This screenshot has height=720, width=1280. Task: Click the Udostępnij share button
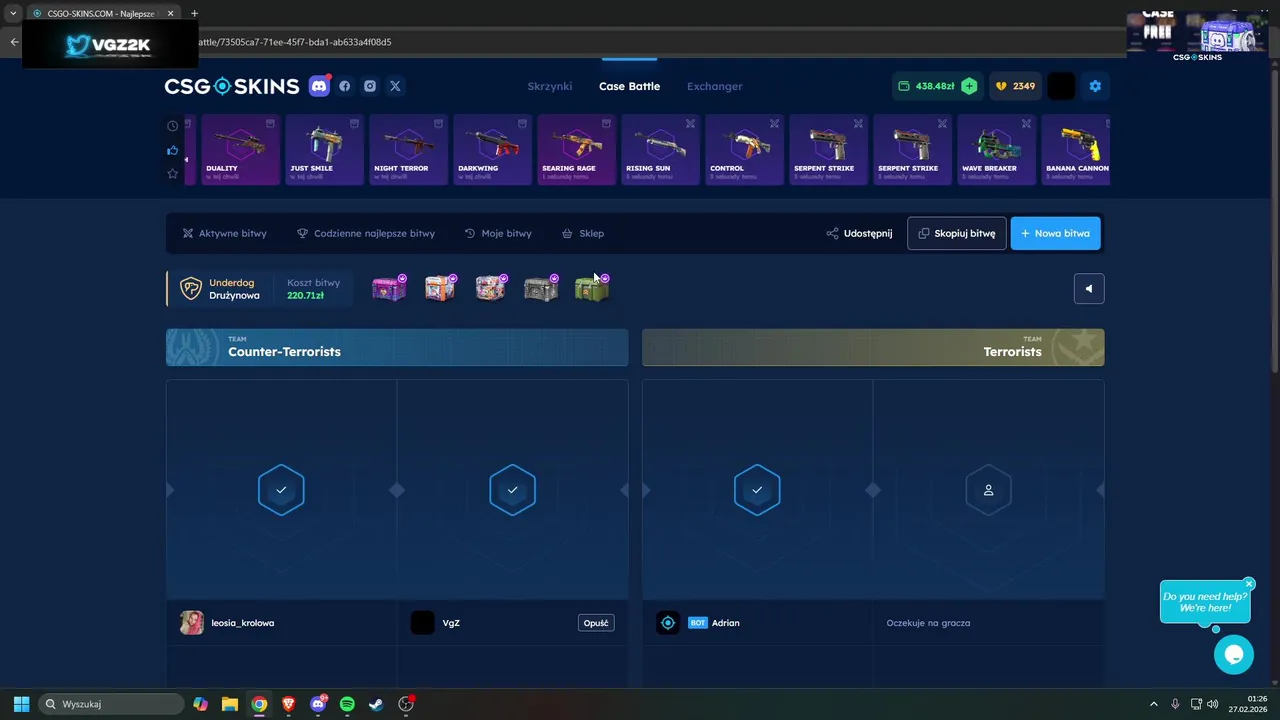coord(859,233)
